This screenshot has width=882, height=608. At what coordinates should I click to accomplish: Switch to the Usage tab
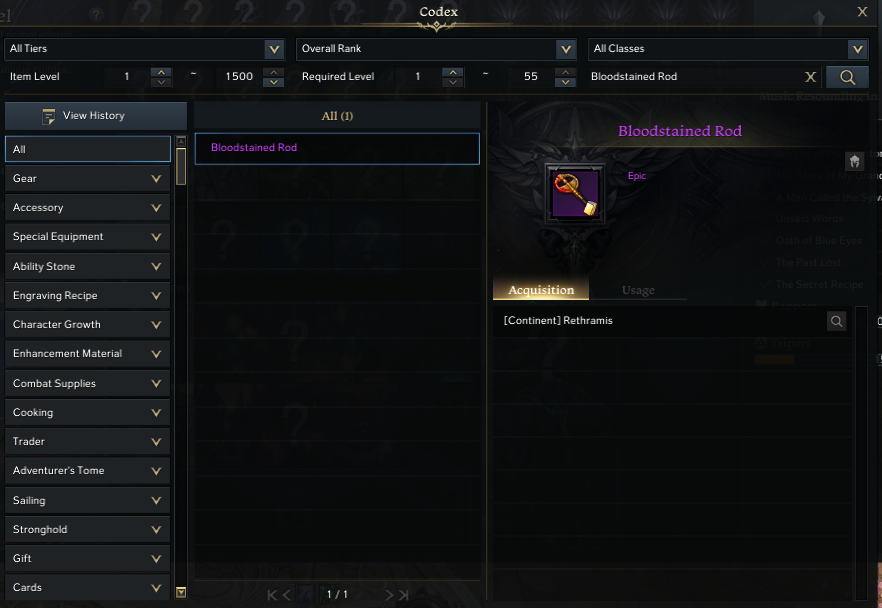(x=638, y=290)
